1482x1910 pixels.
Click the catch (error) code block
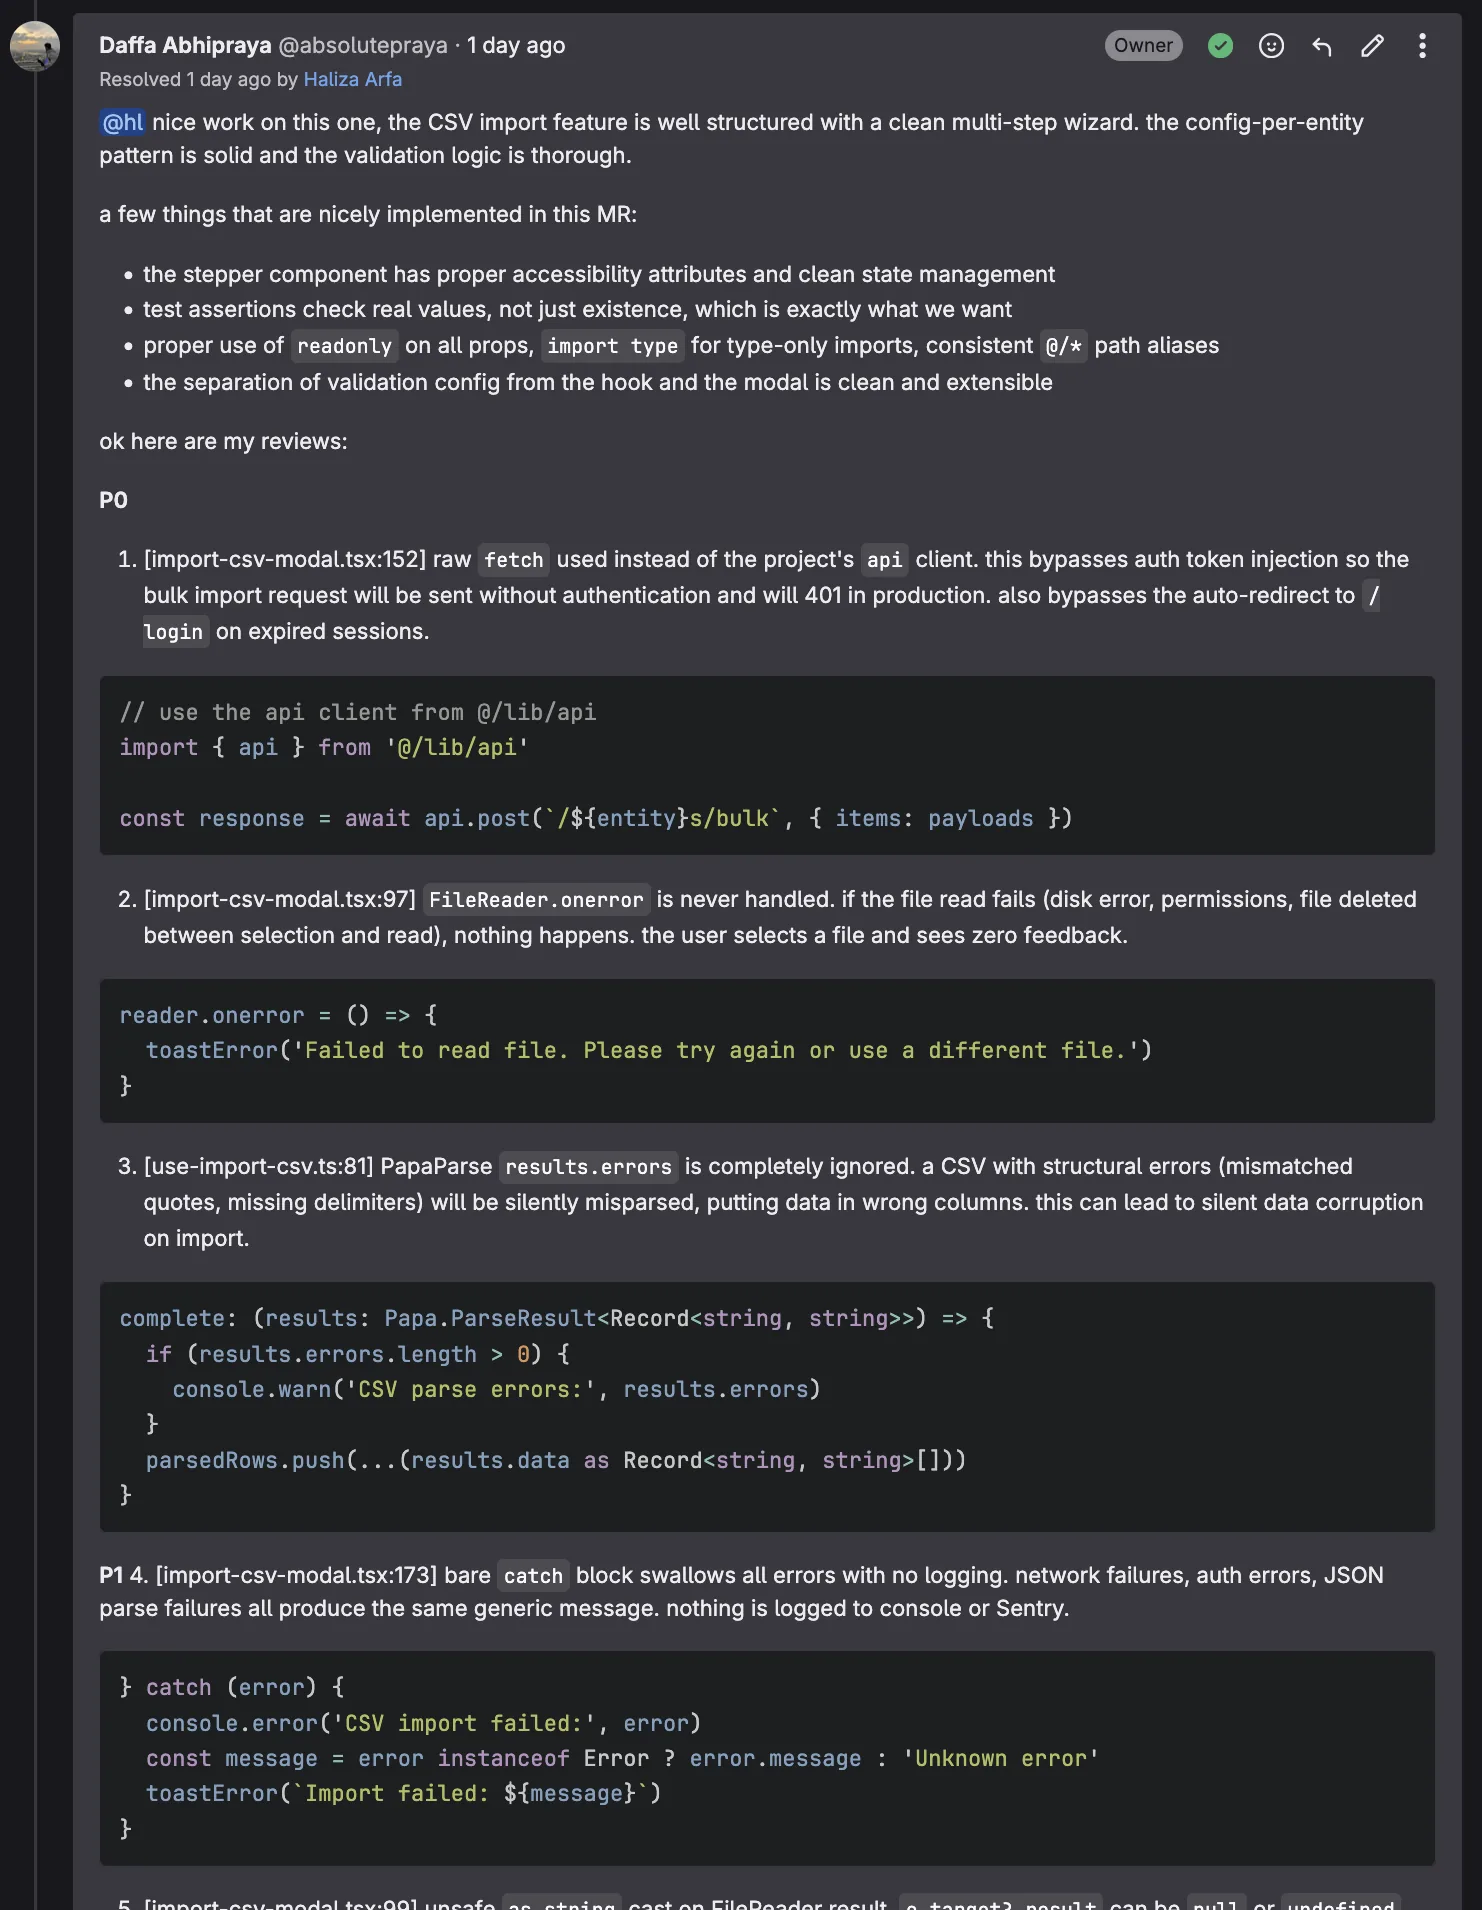(766, 1758)
